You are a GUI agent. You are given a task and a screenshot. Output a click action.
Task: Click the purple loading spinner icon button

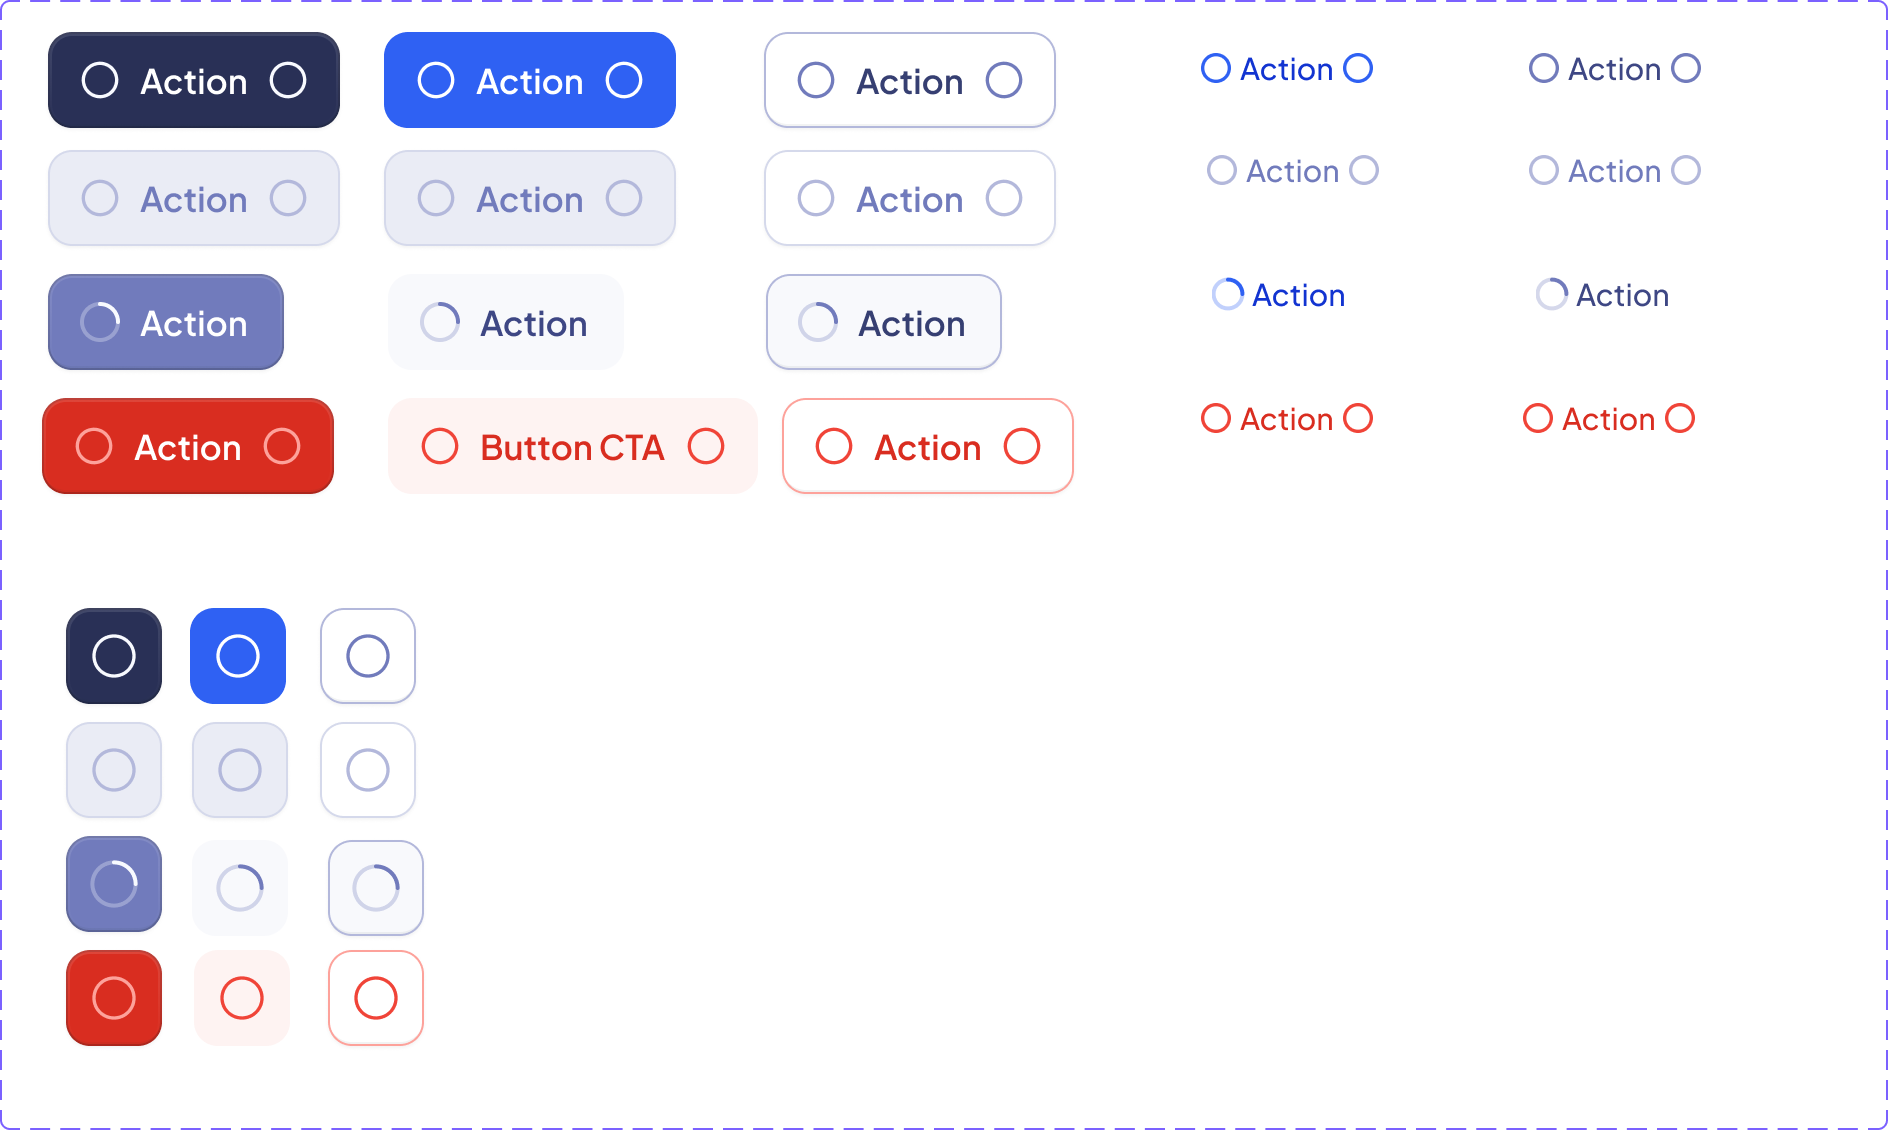[x=114, y=884]
